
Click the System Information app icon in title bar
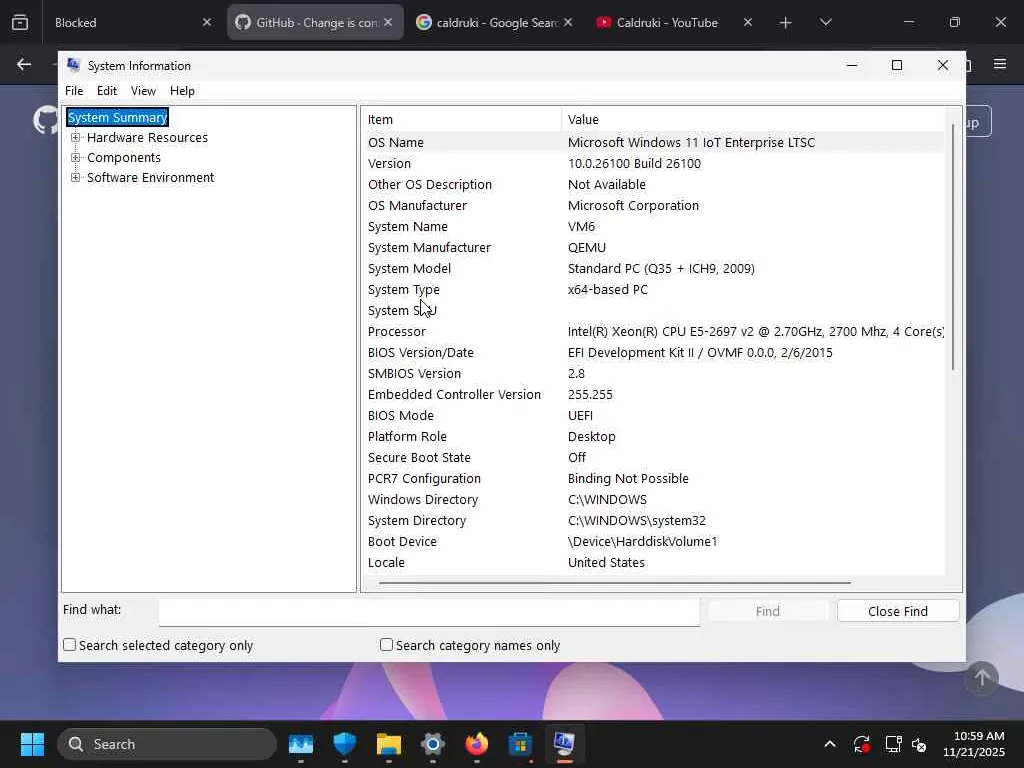tap(73, 65)
